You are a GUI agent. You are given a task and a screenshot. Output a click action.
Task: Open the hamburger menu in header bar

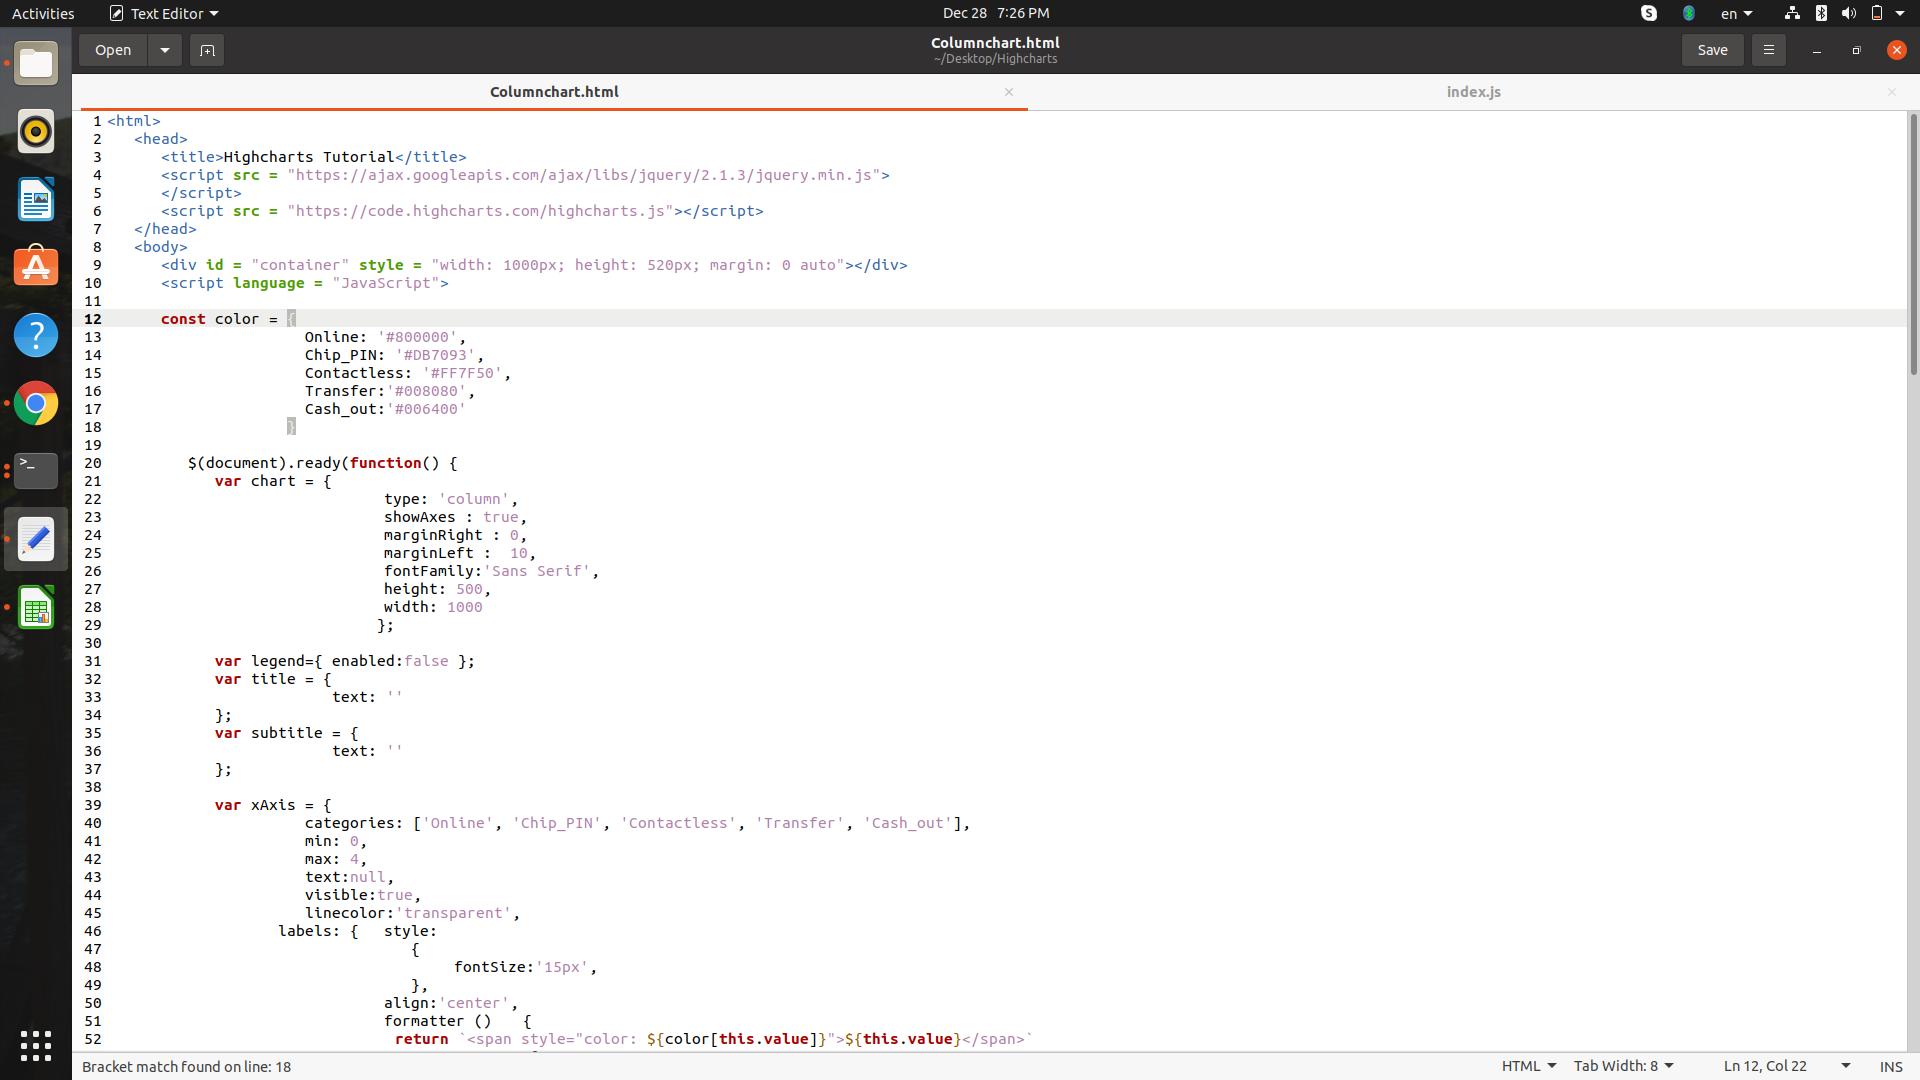coord(1768,50)
